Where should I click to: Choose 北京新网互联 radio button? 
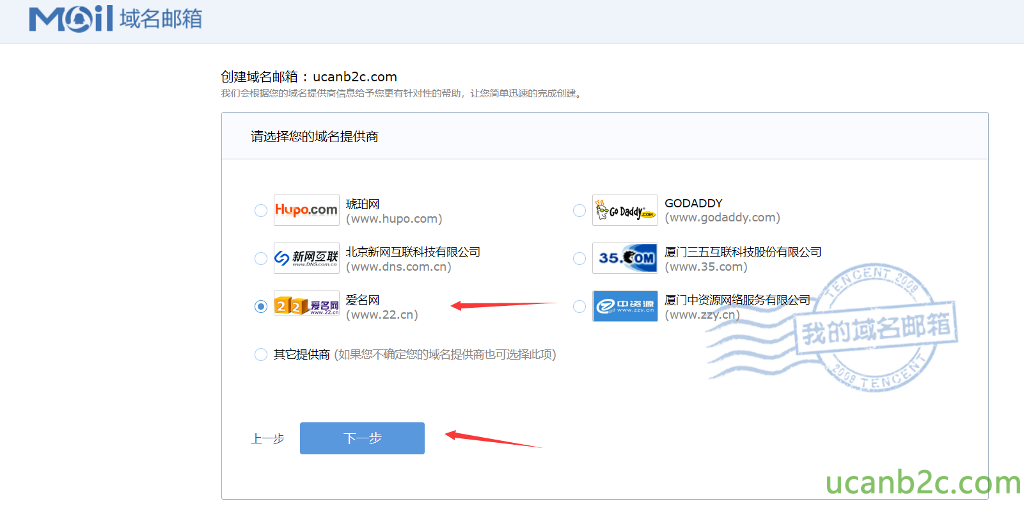[261, 259]
